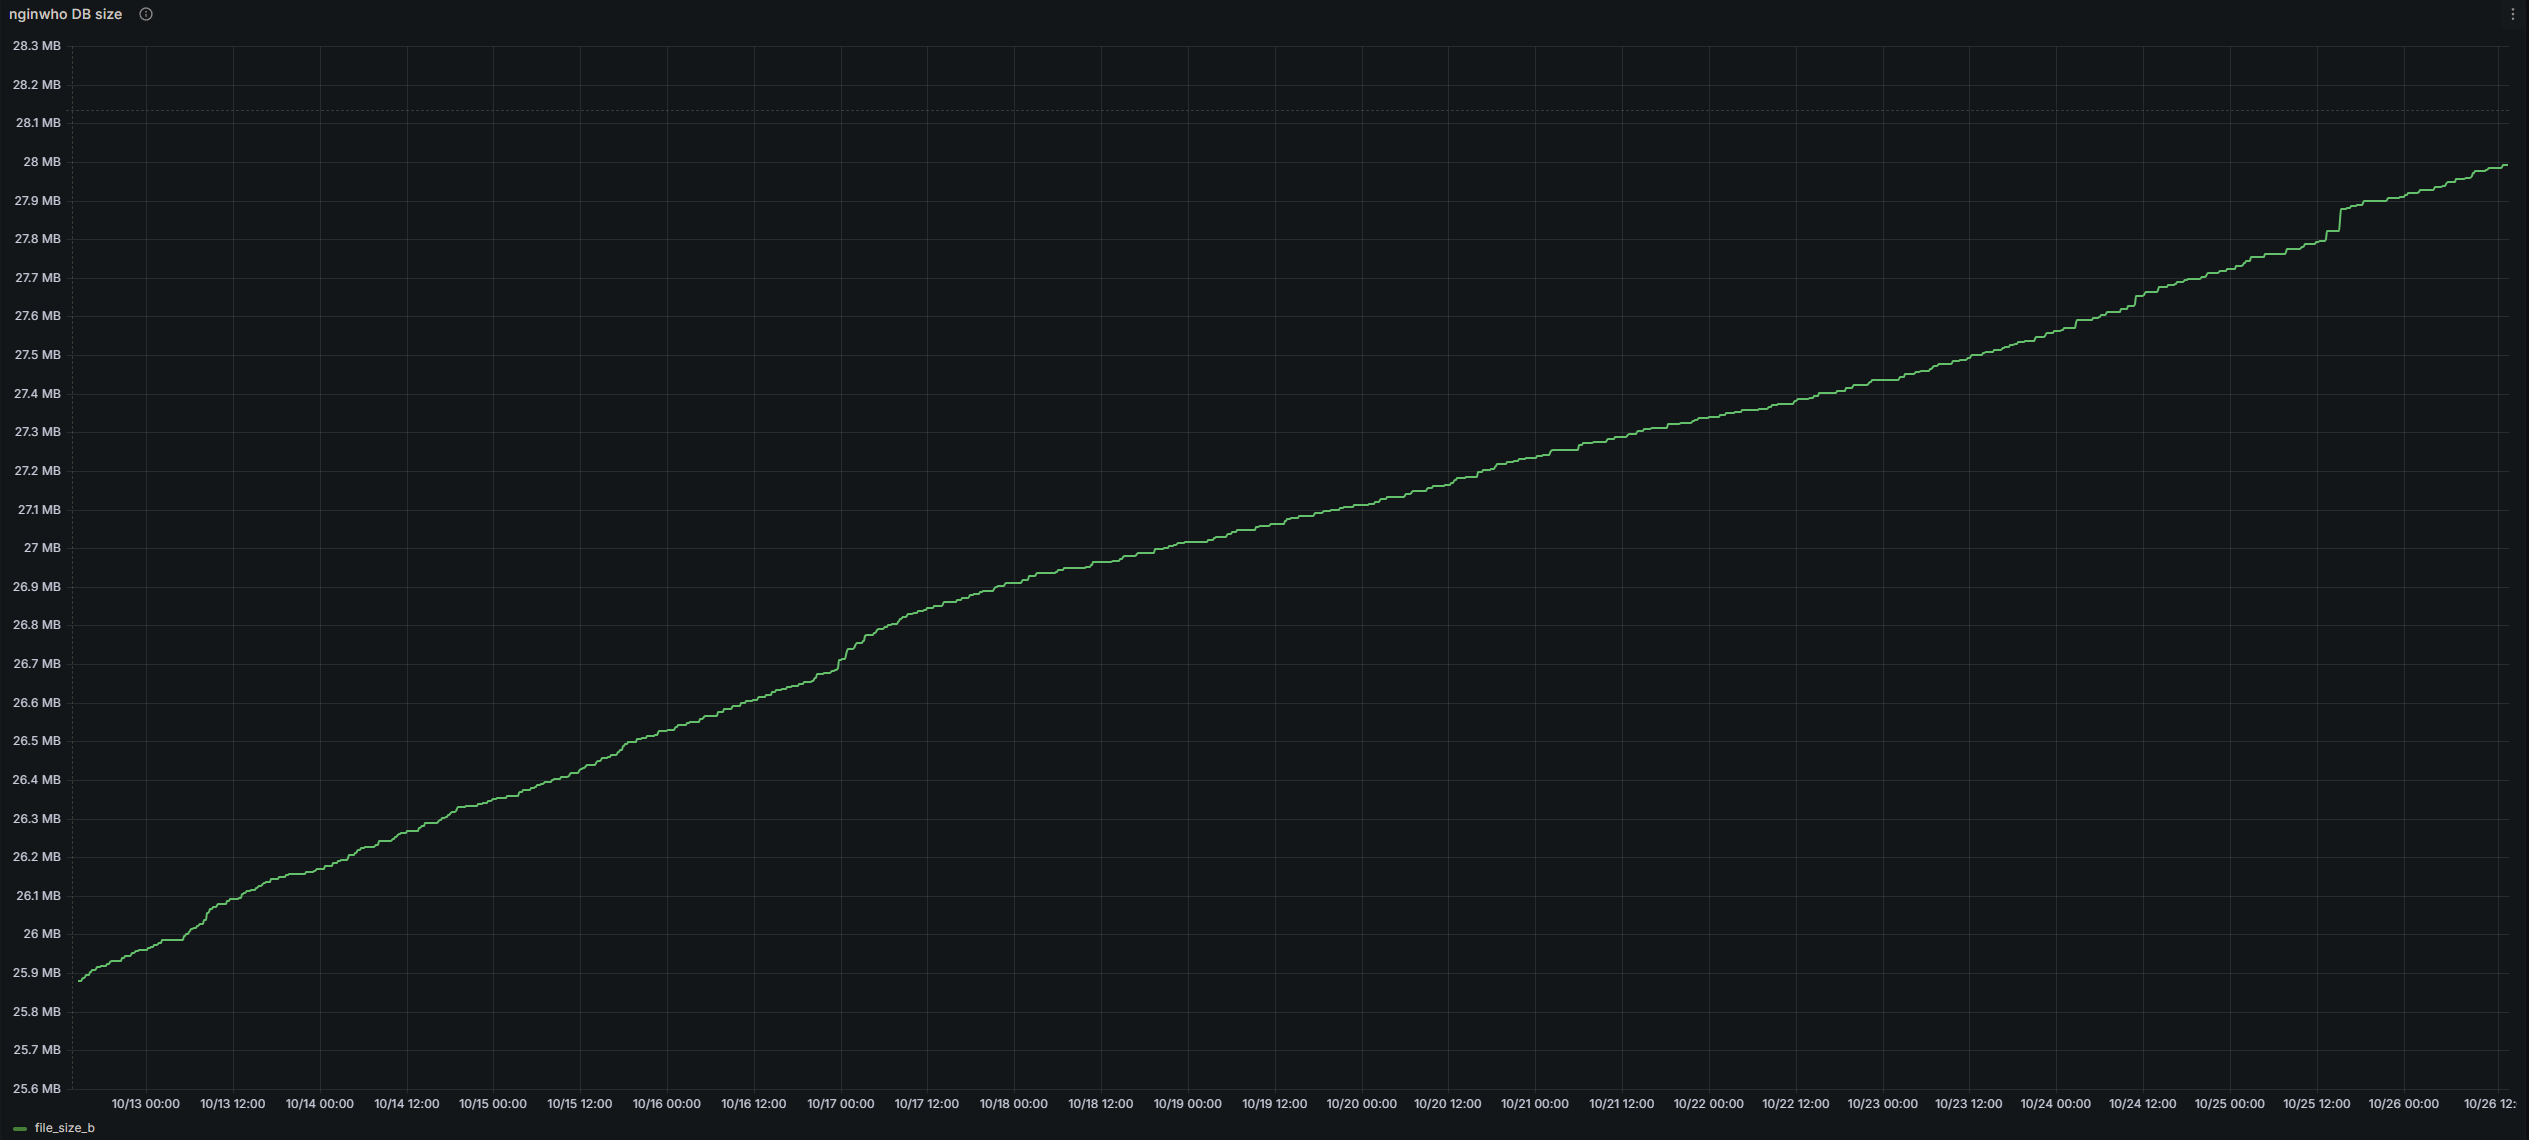Viewport: 2529px width, 1140px height.
Task: Click the 10/21 12:00 time axis label
Action: coord(1622,1104)
